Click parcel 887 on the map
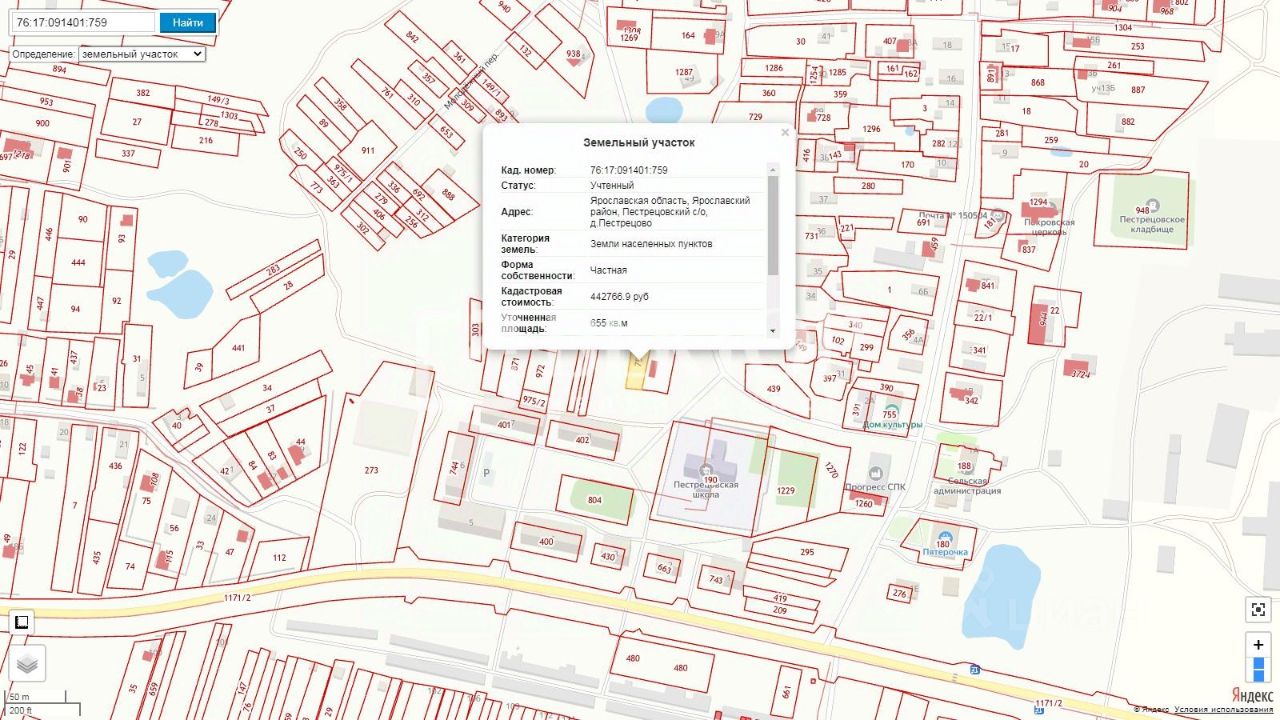Image resolution: width=1280 pixels, height=720 pixels. [x=1138, y=90]
